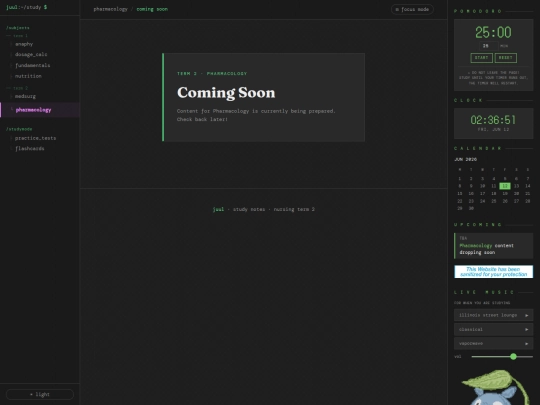Play the vaporwave music station

pos(493,343)
